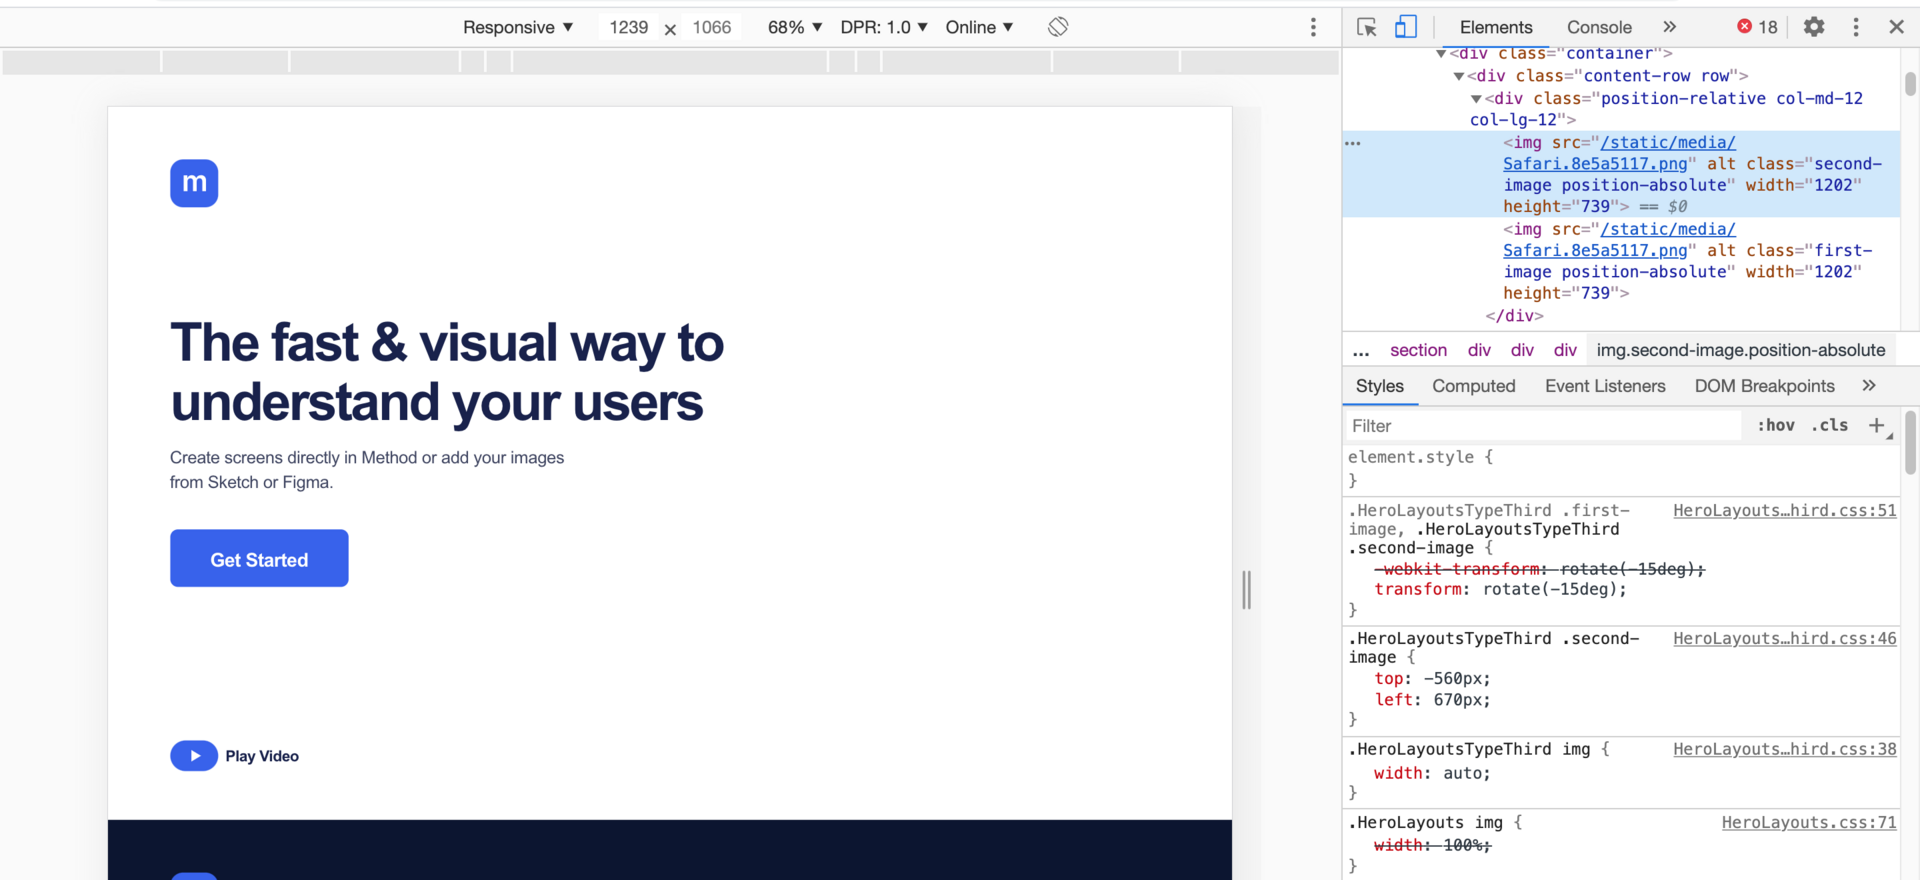Open the DOM Breakpoints tab
The height and width of the screenshot is (880, 1920).
pos(1765,386)
